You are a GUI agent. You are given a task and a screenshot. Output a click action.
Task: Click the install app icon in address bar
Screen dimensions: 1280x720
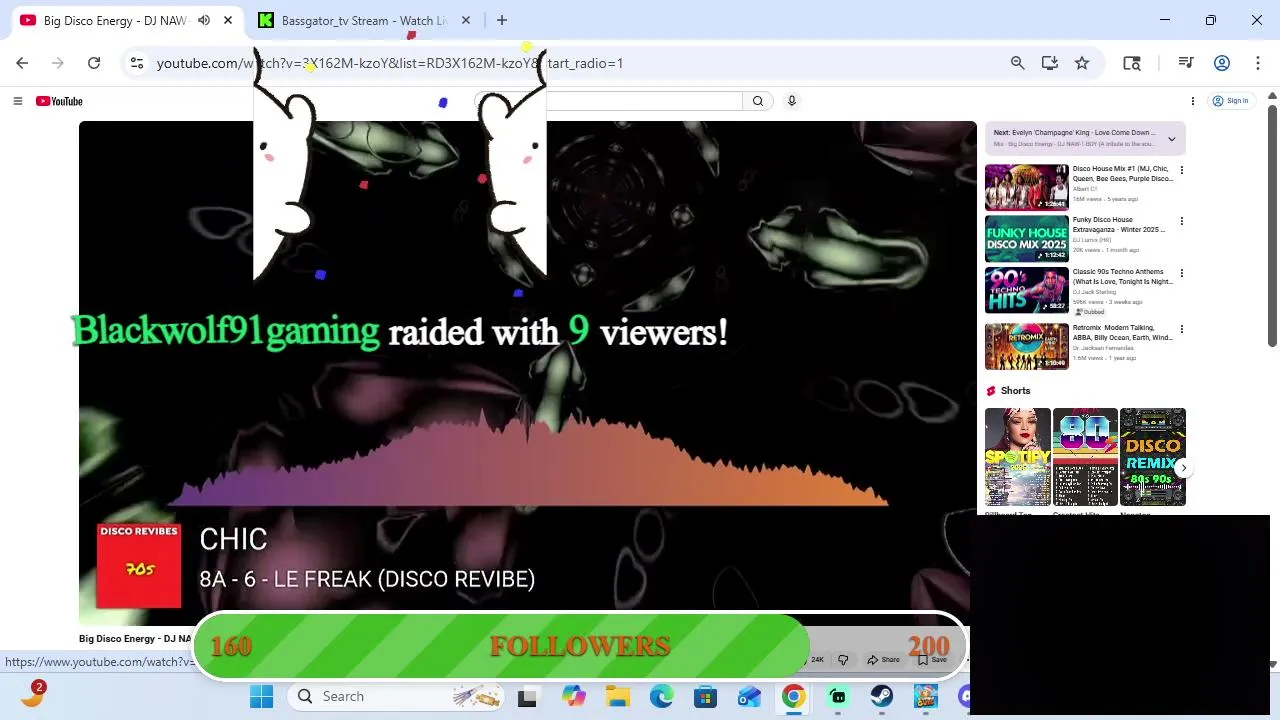coord(1049,63)
